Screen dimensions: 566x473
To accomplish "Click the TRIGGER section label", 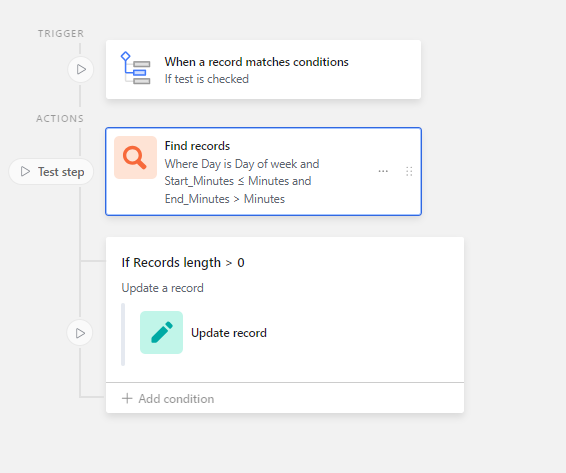I will coord(61,34).
